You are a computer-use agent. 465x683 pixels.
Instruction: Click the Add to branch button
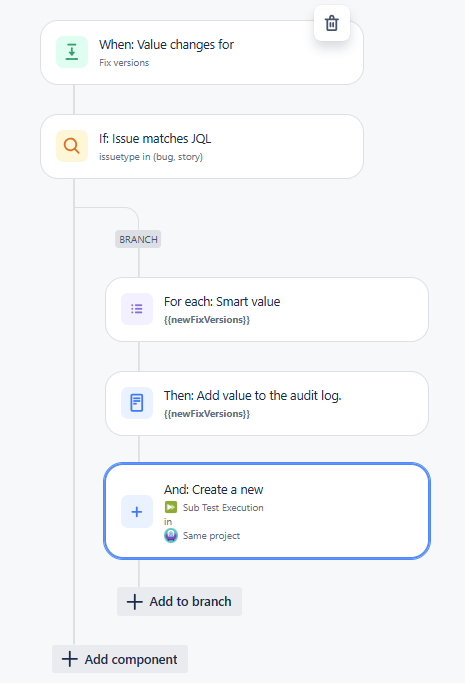pyautogui.click(x=179, y=602)
